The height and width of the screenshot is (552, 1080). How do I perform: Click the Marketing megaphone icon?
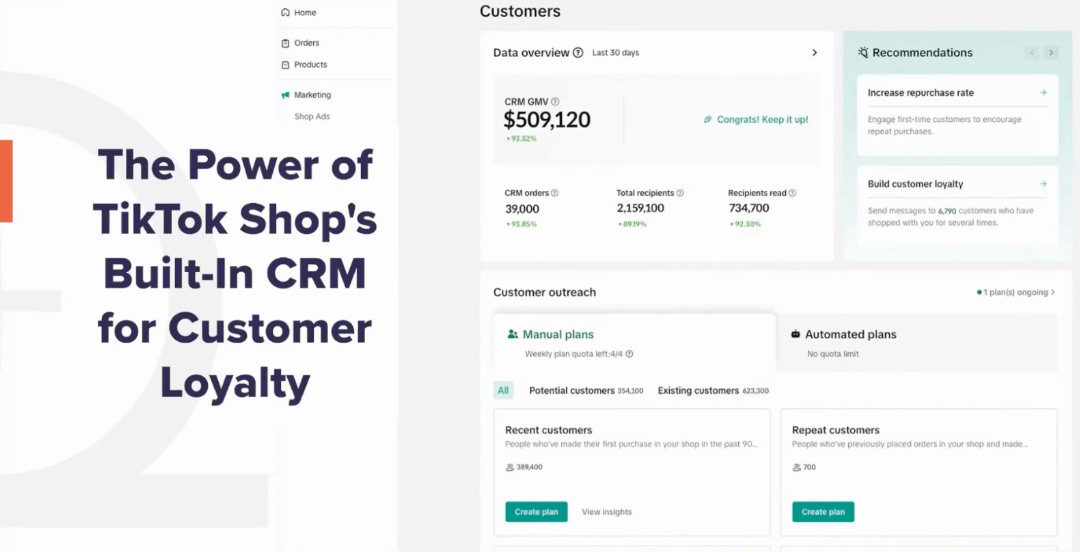click(285, 95)
